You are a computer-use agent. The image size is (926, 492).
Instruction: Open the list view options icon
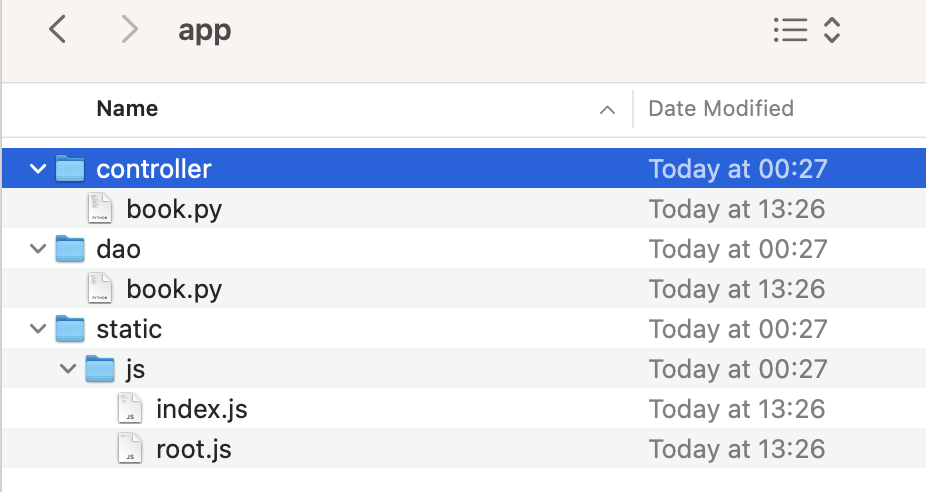click(x=790, y=30)
